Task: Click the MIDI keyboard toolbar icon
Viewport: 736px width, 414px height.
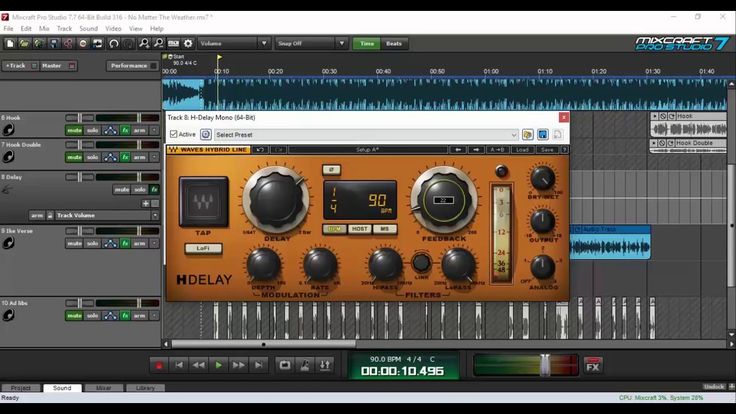Action: (173, 44)
